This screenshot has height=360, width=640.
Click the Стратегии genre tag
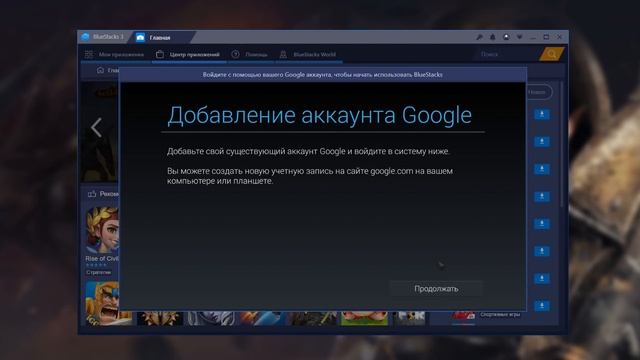(x=98, y=272)
